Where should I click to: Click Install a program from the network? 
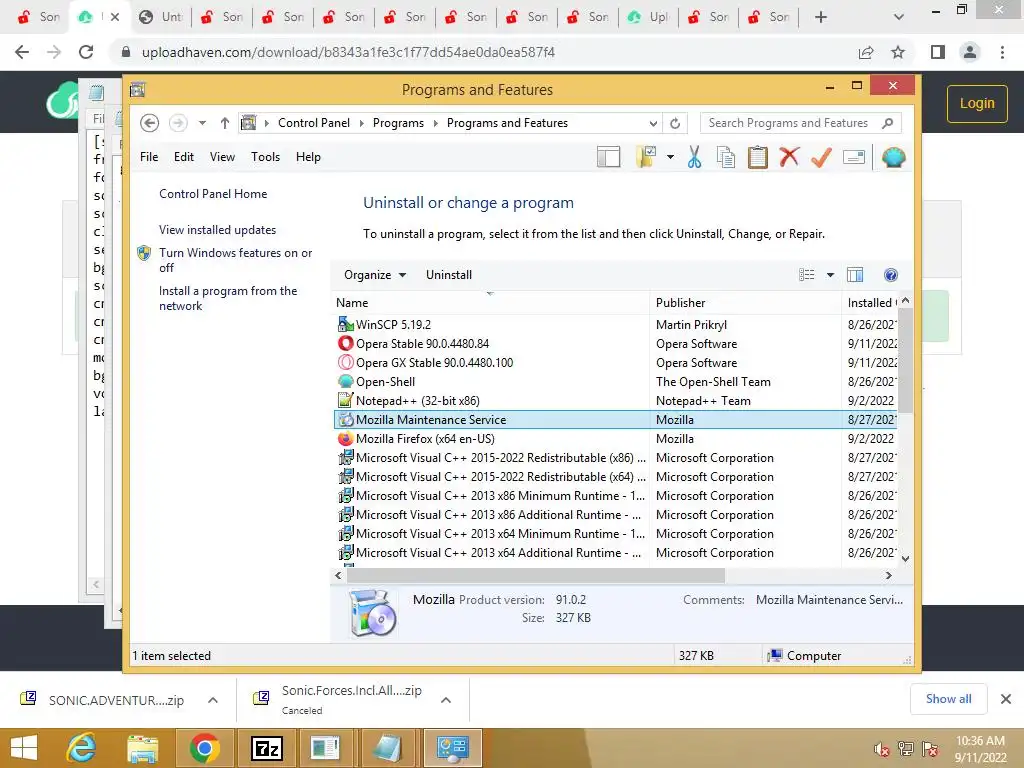point(227,298)
